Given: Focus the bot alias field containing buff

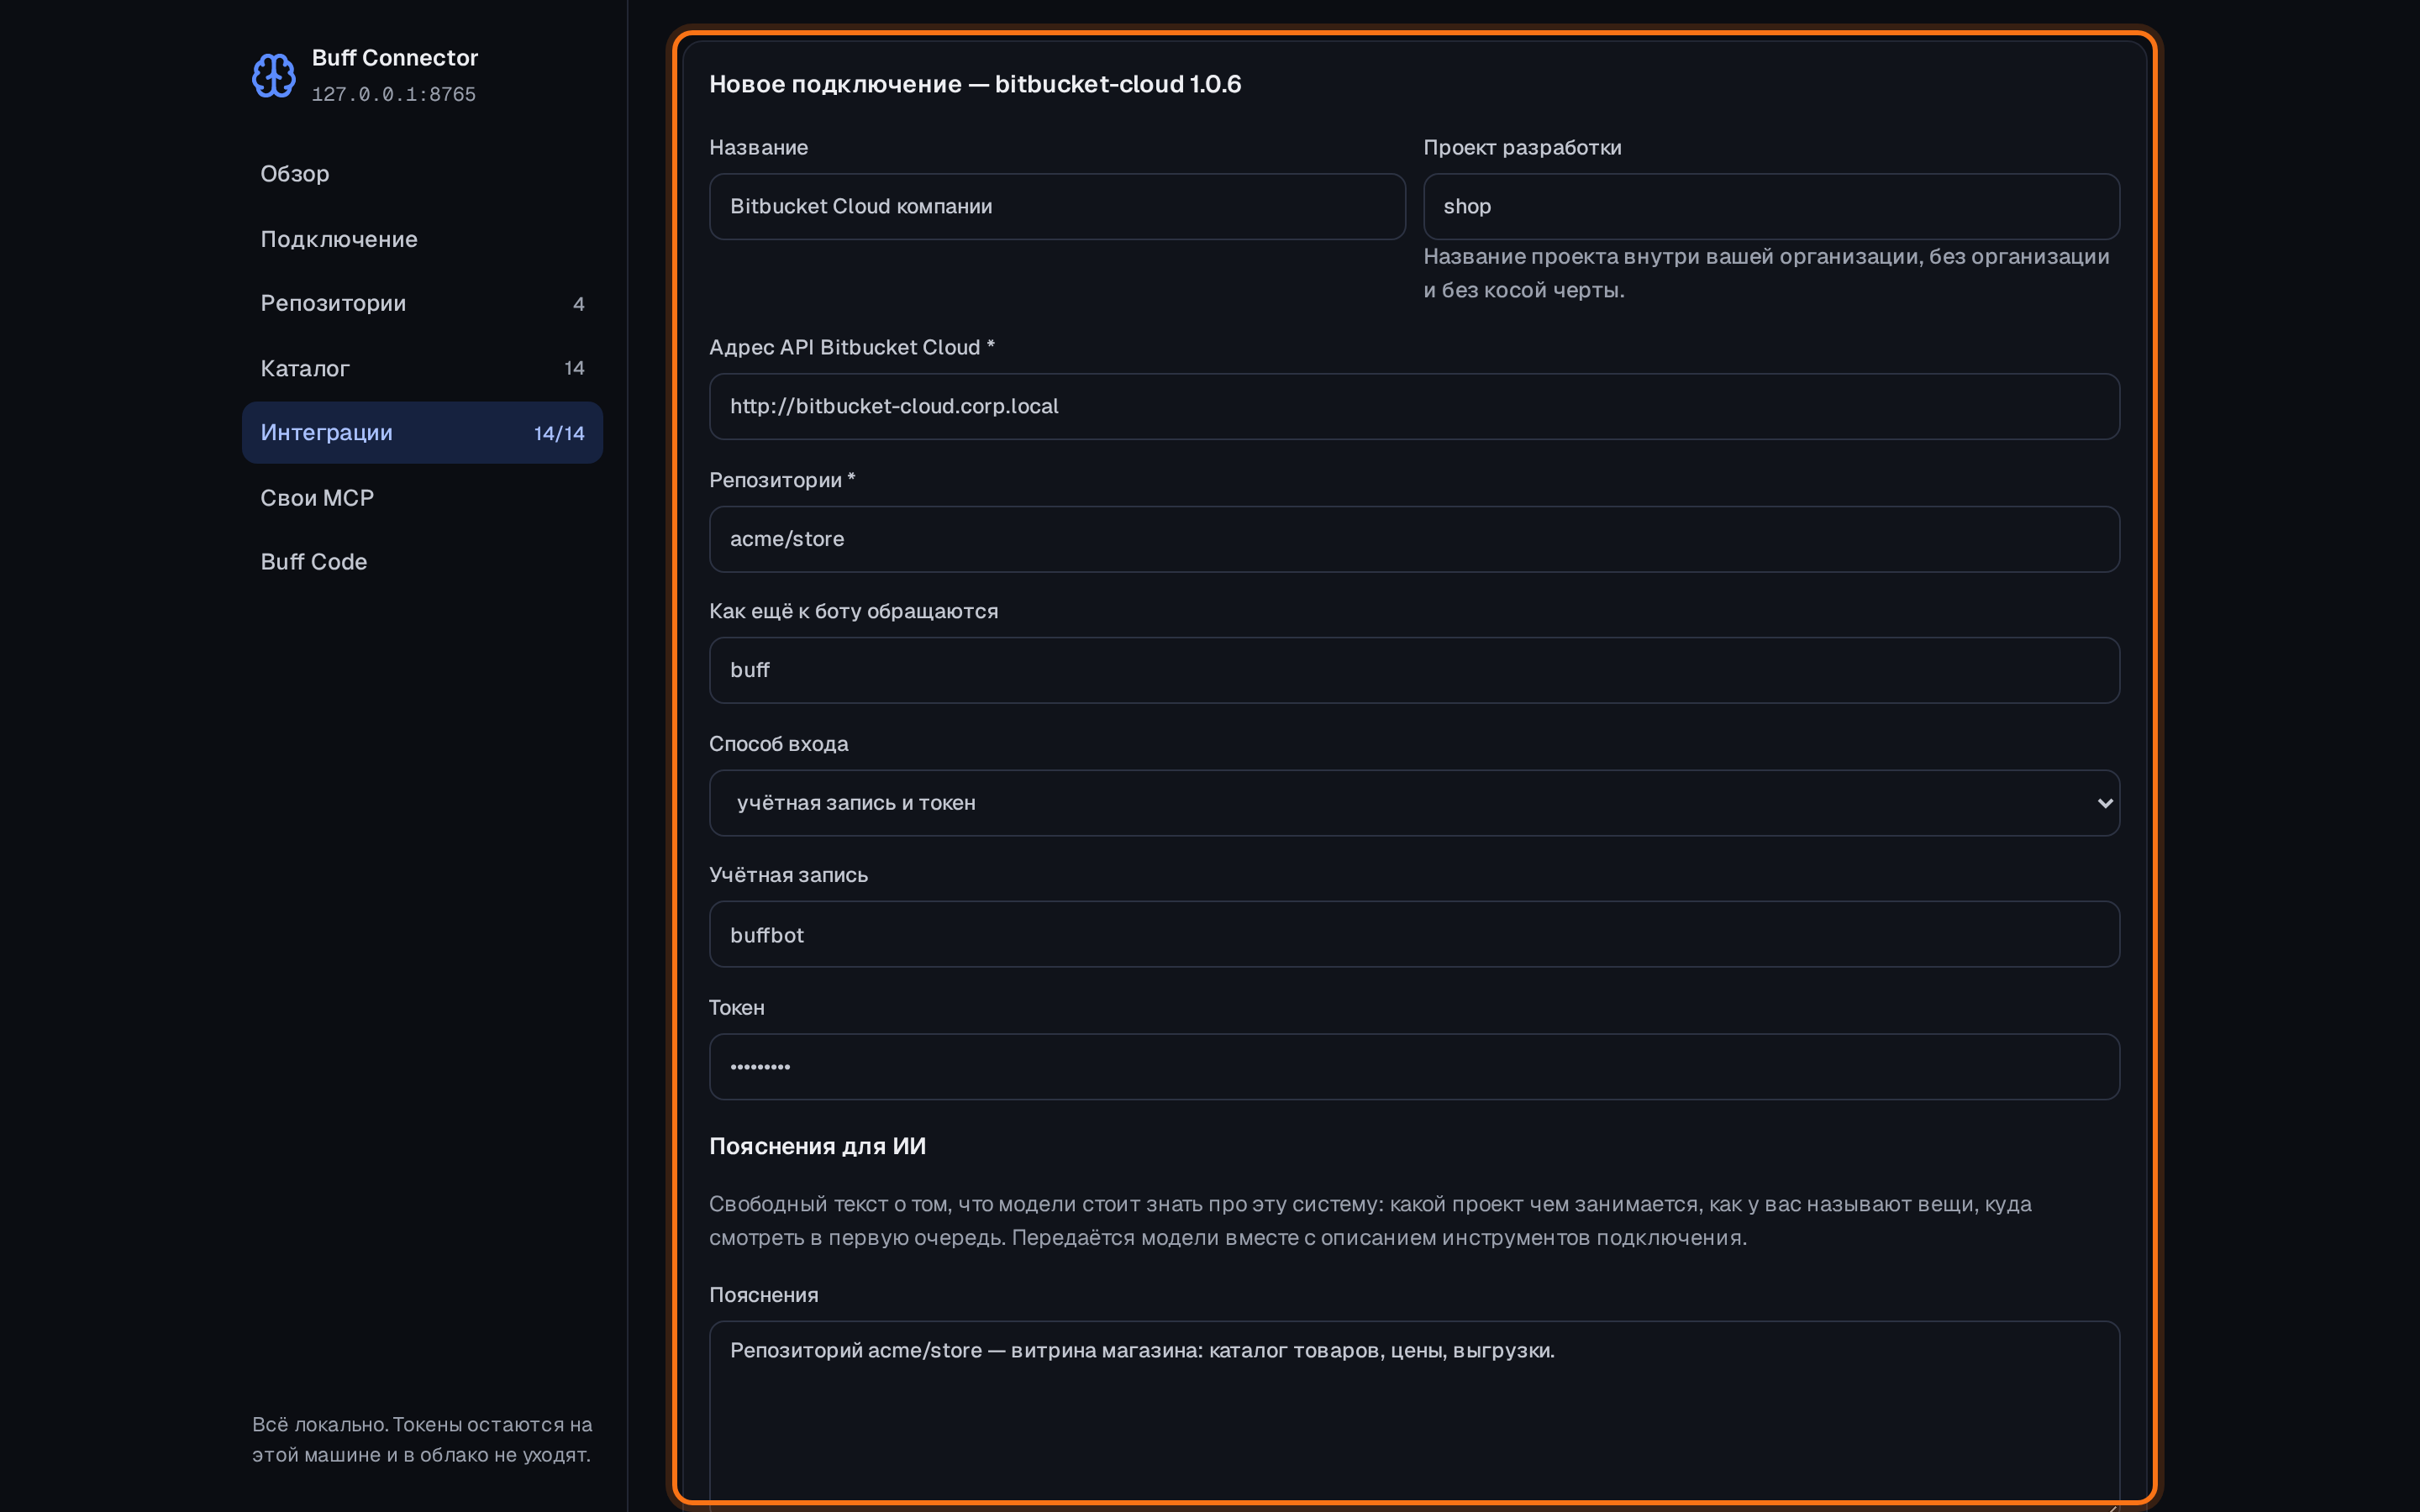Looking at the screenshot, I should pos(1414,670).
